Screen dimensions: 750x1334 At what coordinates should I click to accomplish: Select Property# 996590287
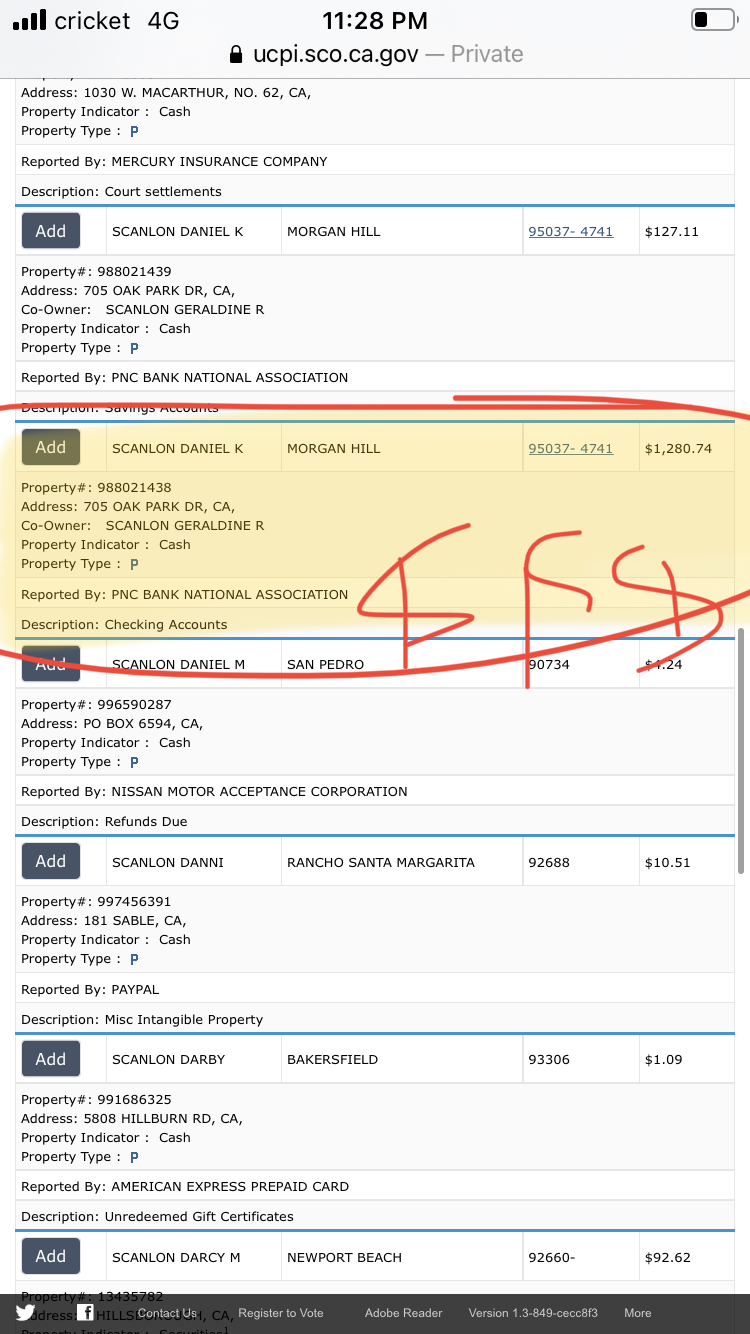[96, 704]
